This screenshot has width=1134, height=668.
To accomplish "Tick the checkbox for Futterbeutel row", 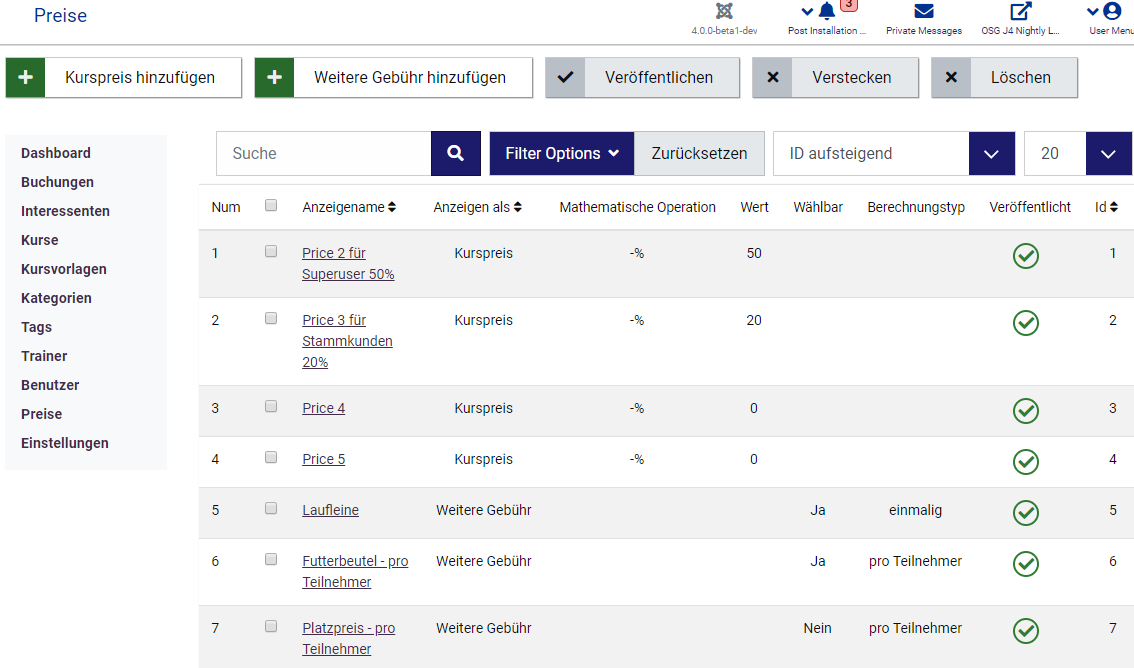I will [271, 559].
